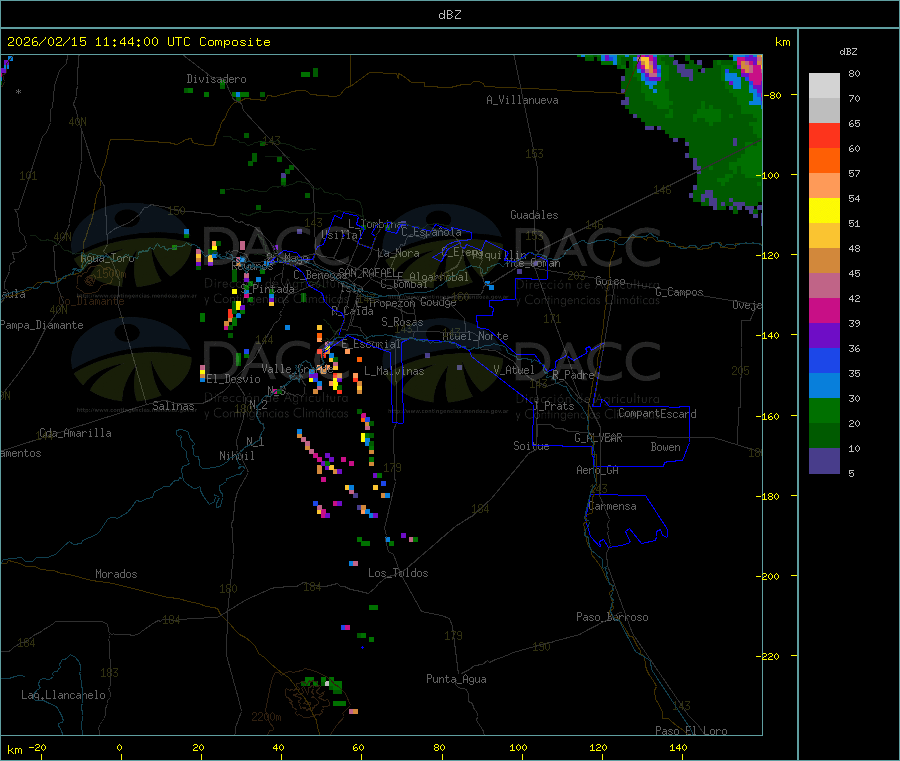The image size is (900, 761).
Task: Click the 'Divisadero' map label
Action: 216,79
